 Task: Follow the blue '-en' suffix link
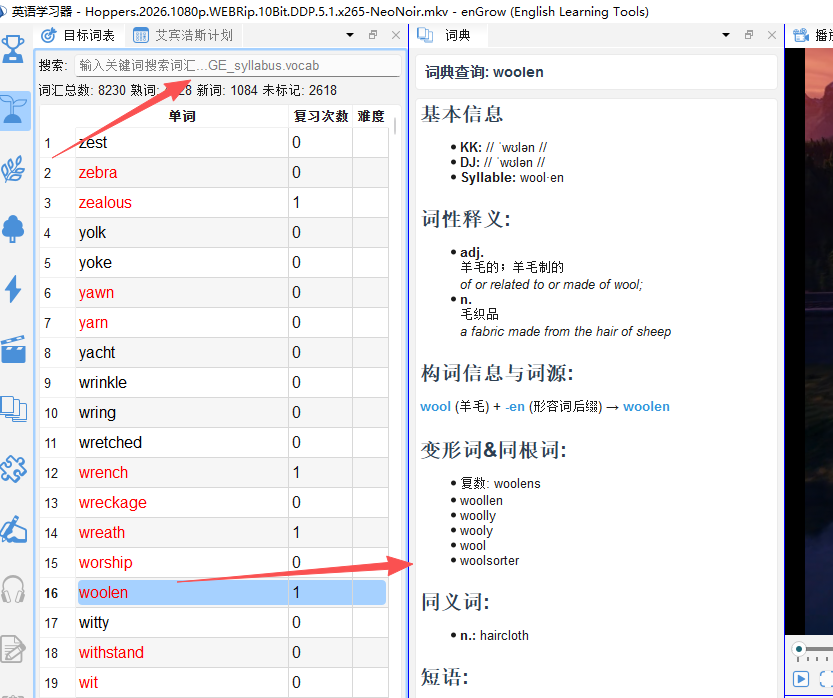514,407
